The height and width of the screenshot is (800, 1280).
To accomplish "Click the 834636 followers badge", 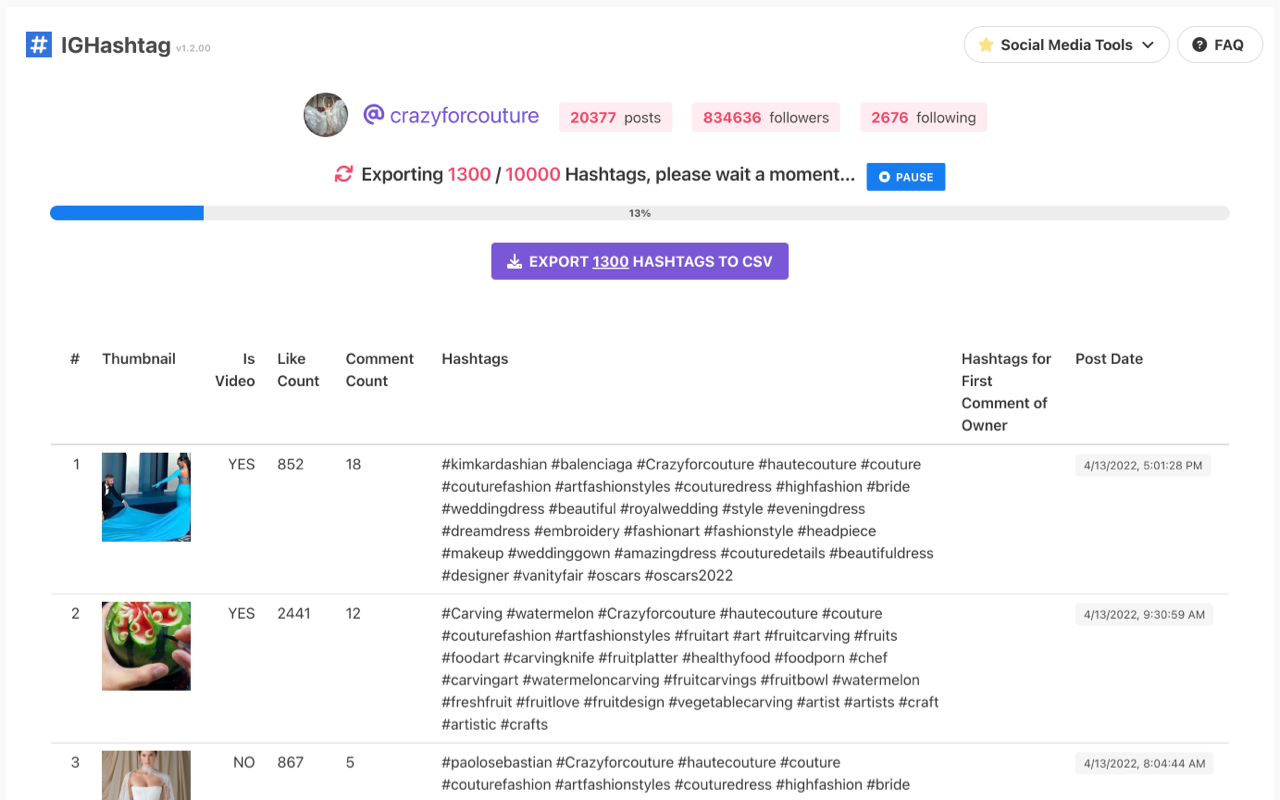I will coord(765,117).
